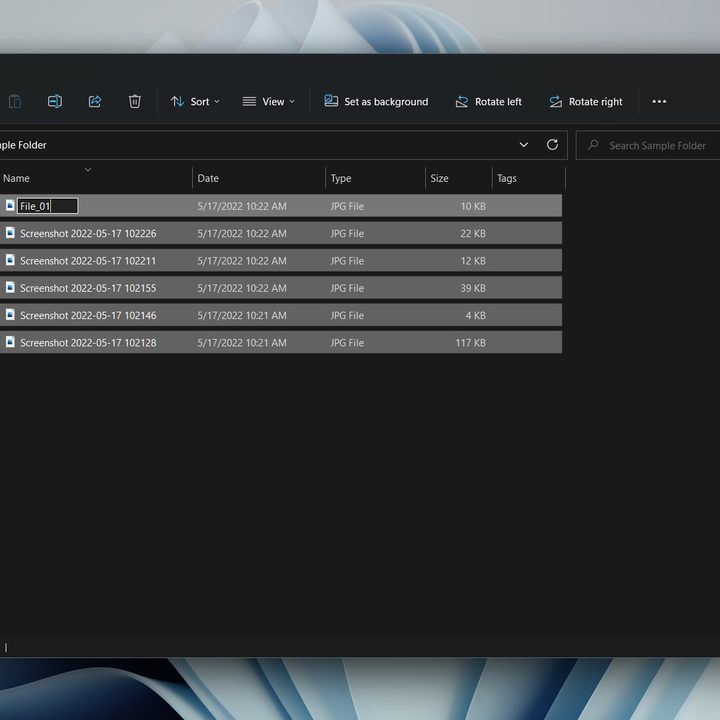Toggle sort direction chevron above Name
720x720 pixels.
pyautogui.click(x=88, y=170)
